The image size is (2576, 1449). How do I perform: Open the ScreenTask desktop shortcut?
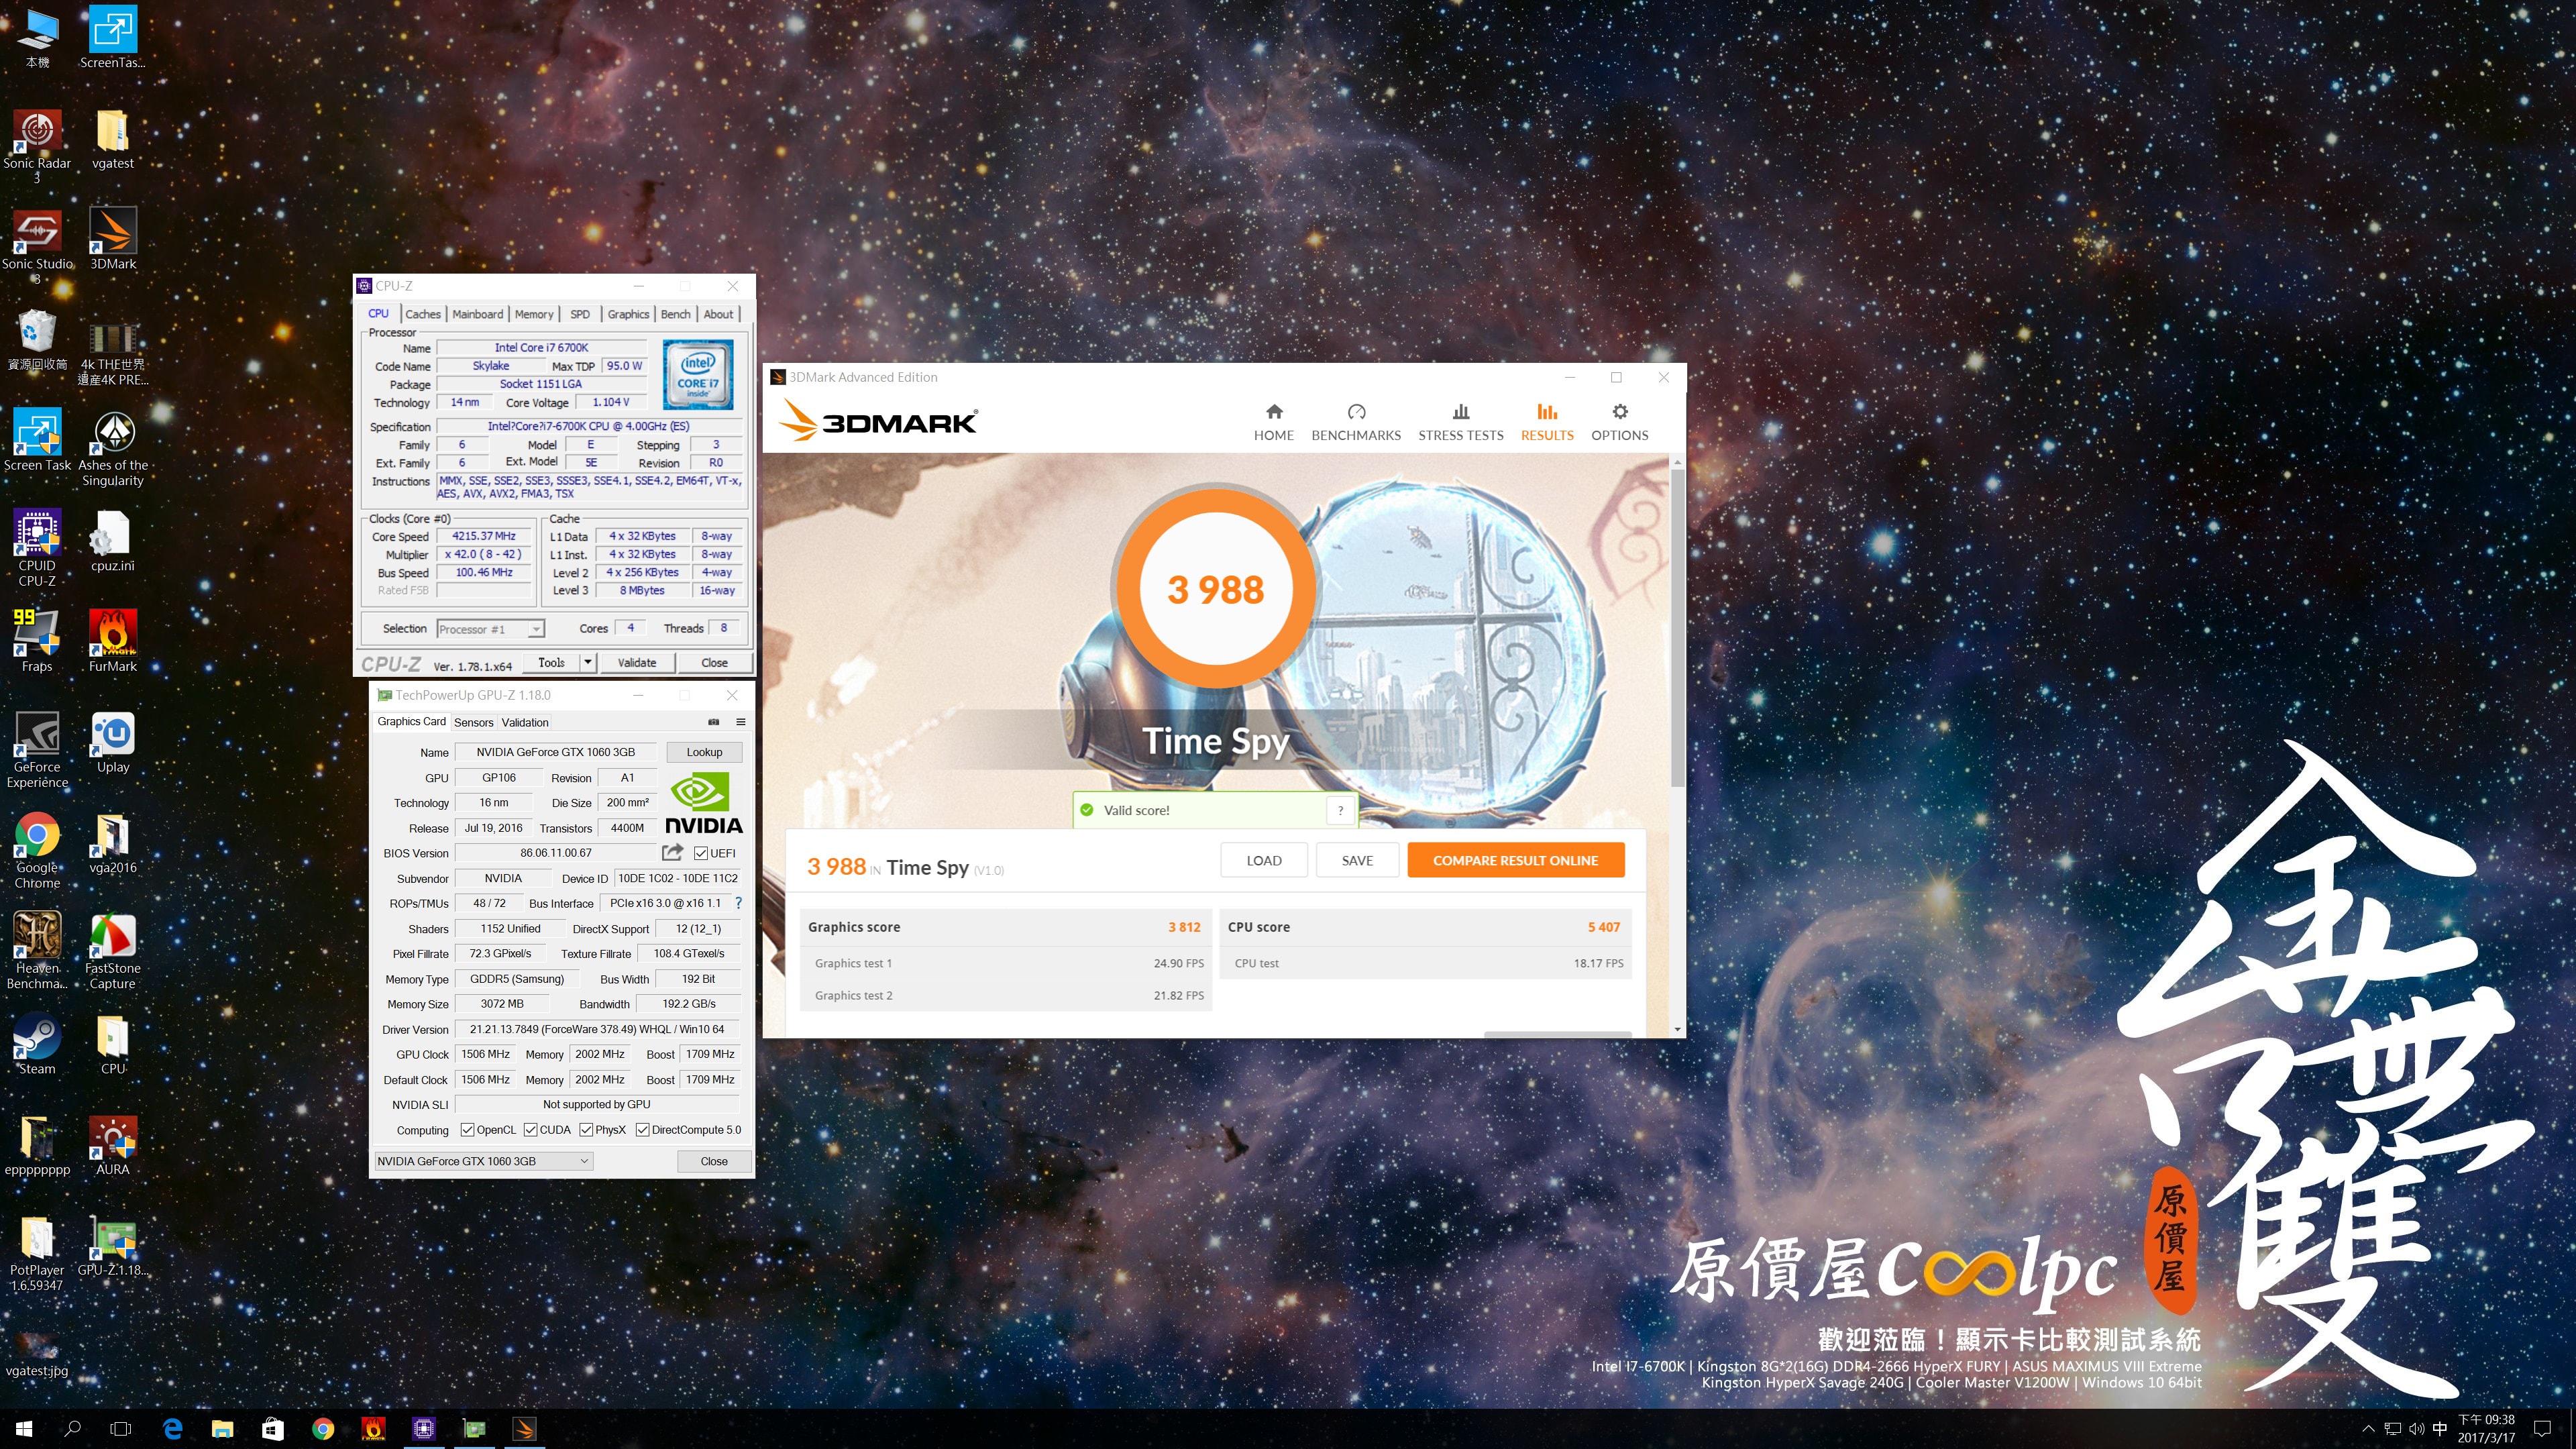tap(113, 37)
